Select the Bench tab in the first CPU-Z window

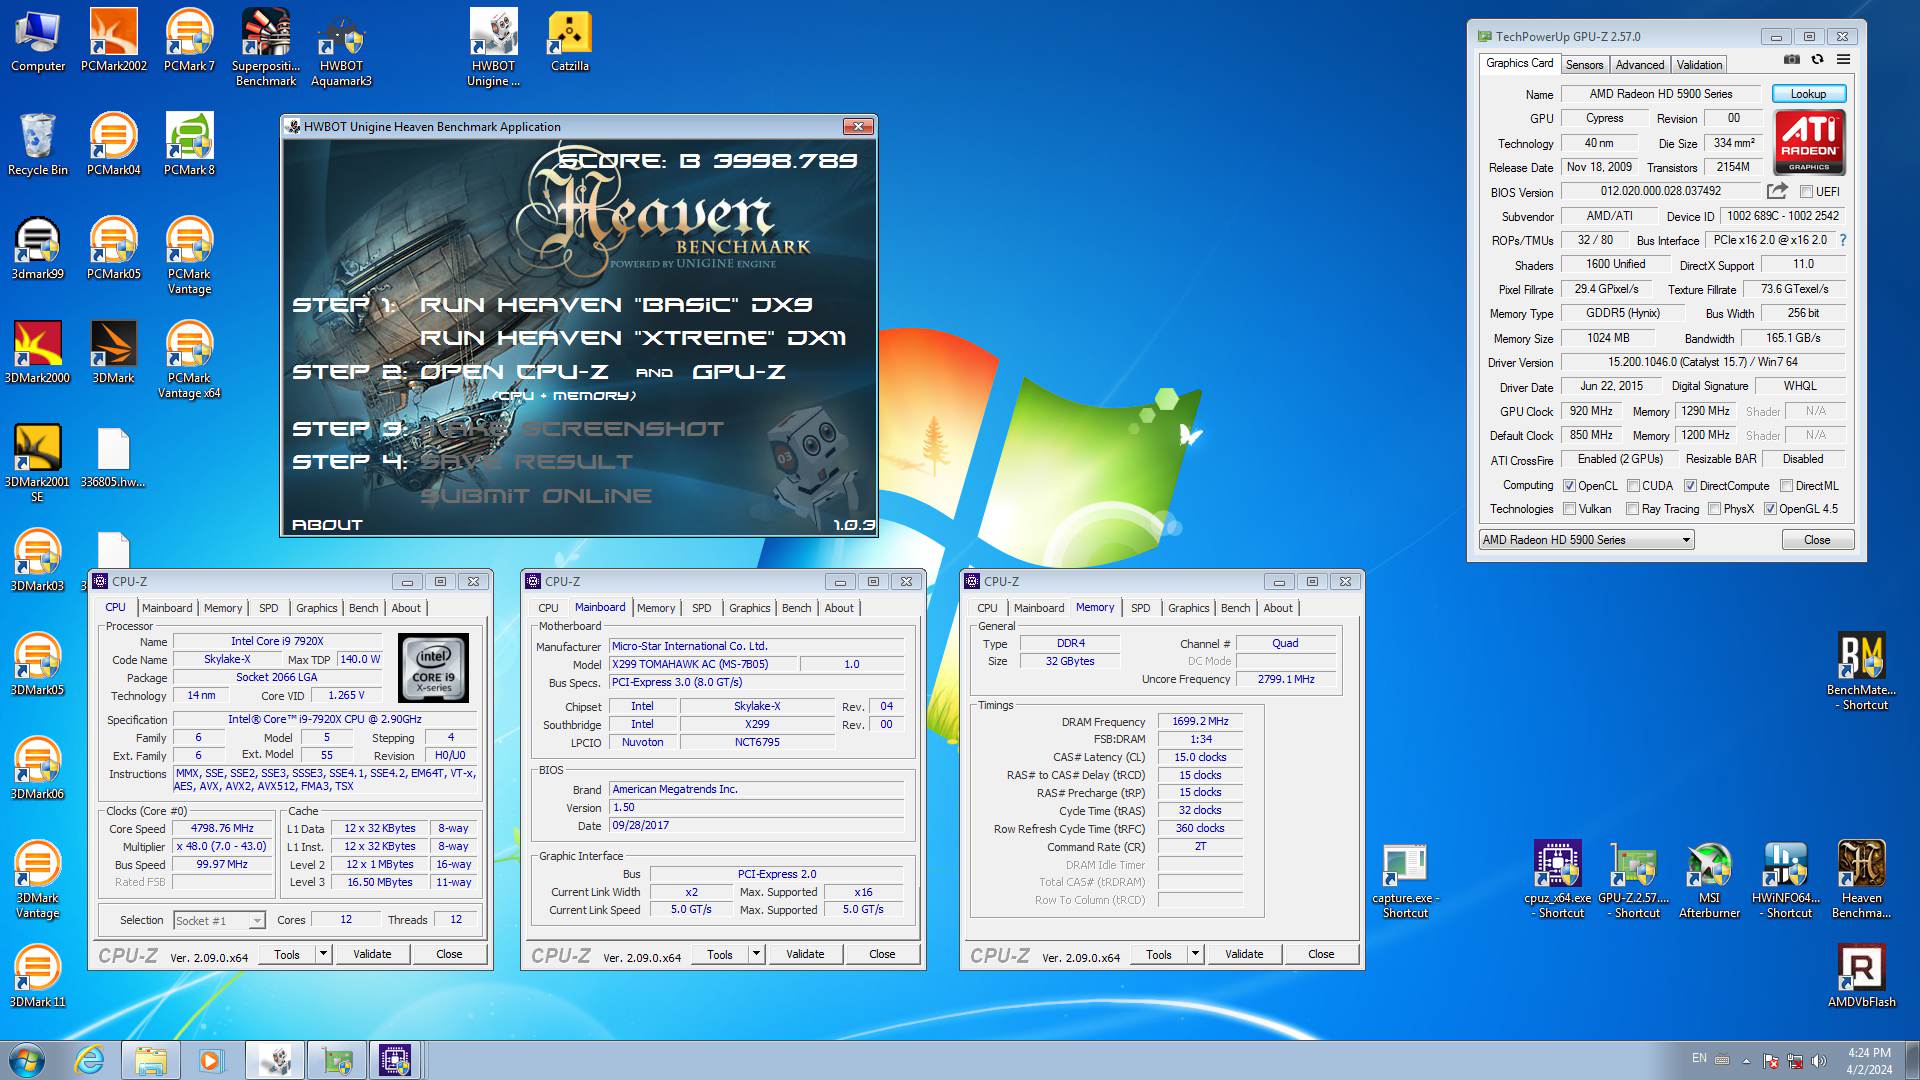[x=364, y=608]
